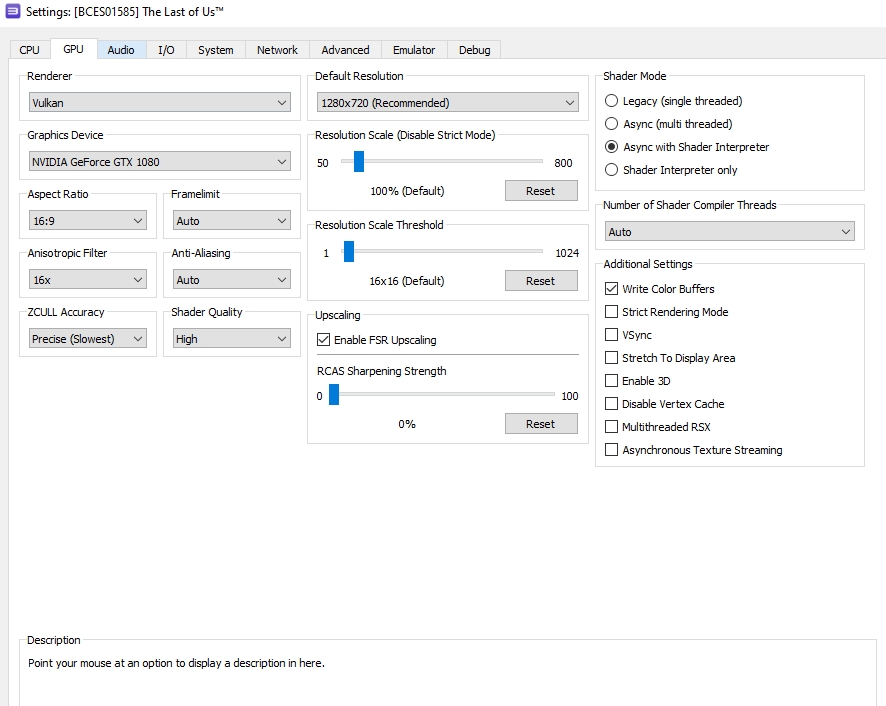This screenshot has height=706, width=886.
Task: Open the System tab
Action: [x=216, y=50]
